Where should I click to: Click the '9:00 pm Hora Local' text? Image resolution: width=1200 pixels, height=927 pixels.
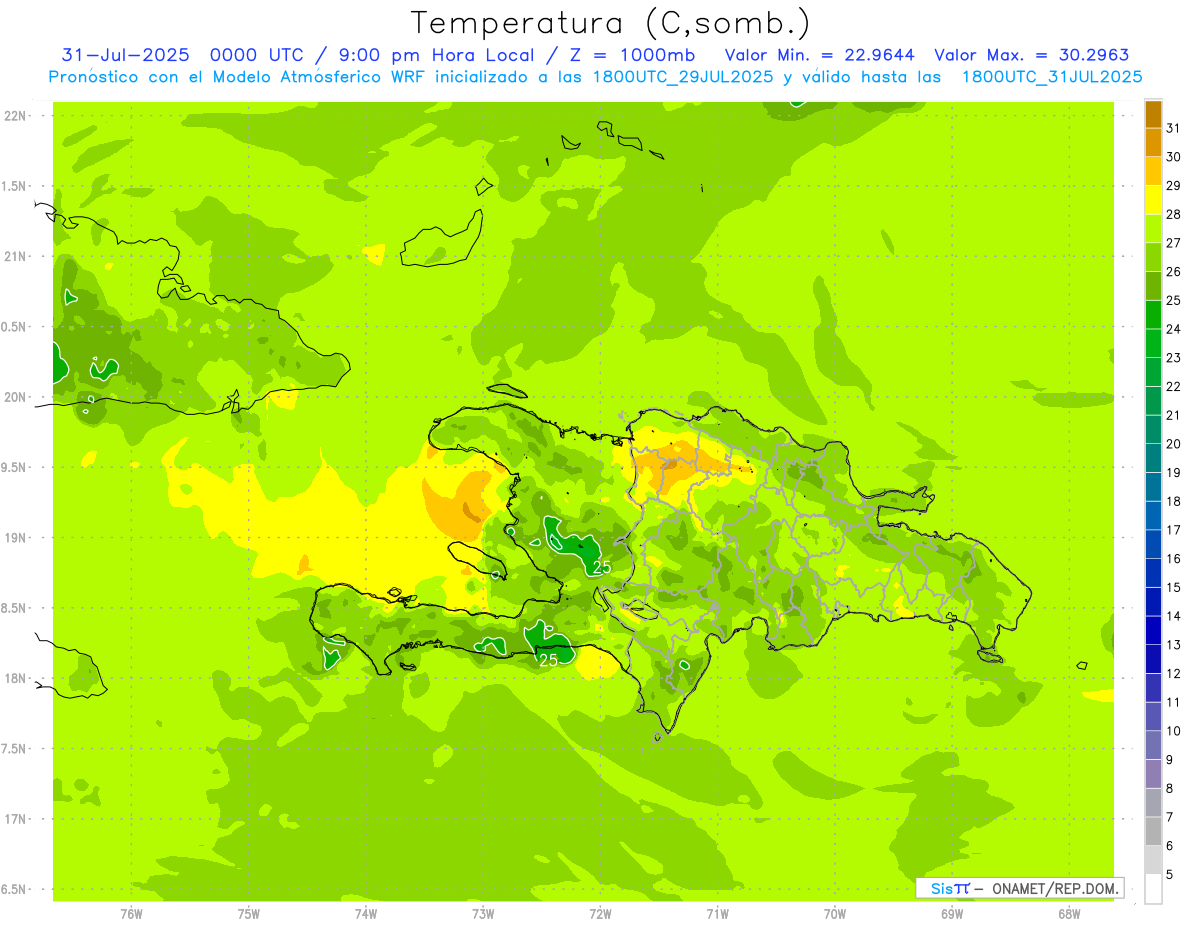tap(437, 55)
